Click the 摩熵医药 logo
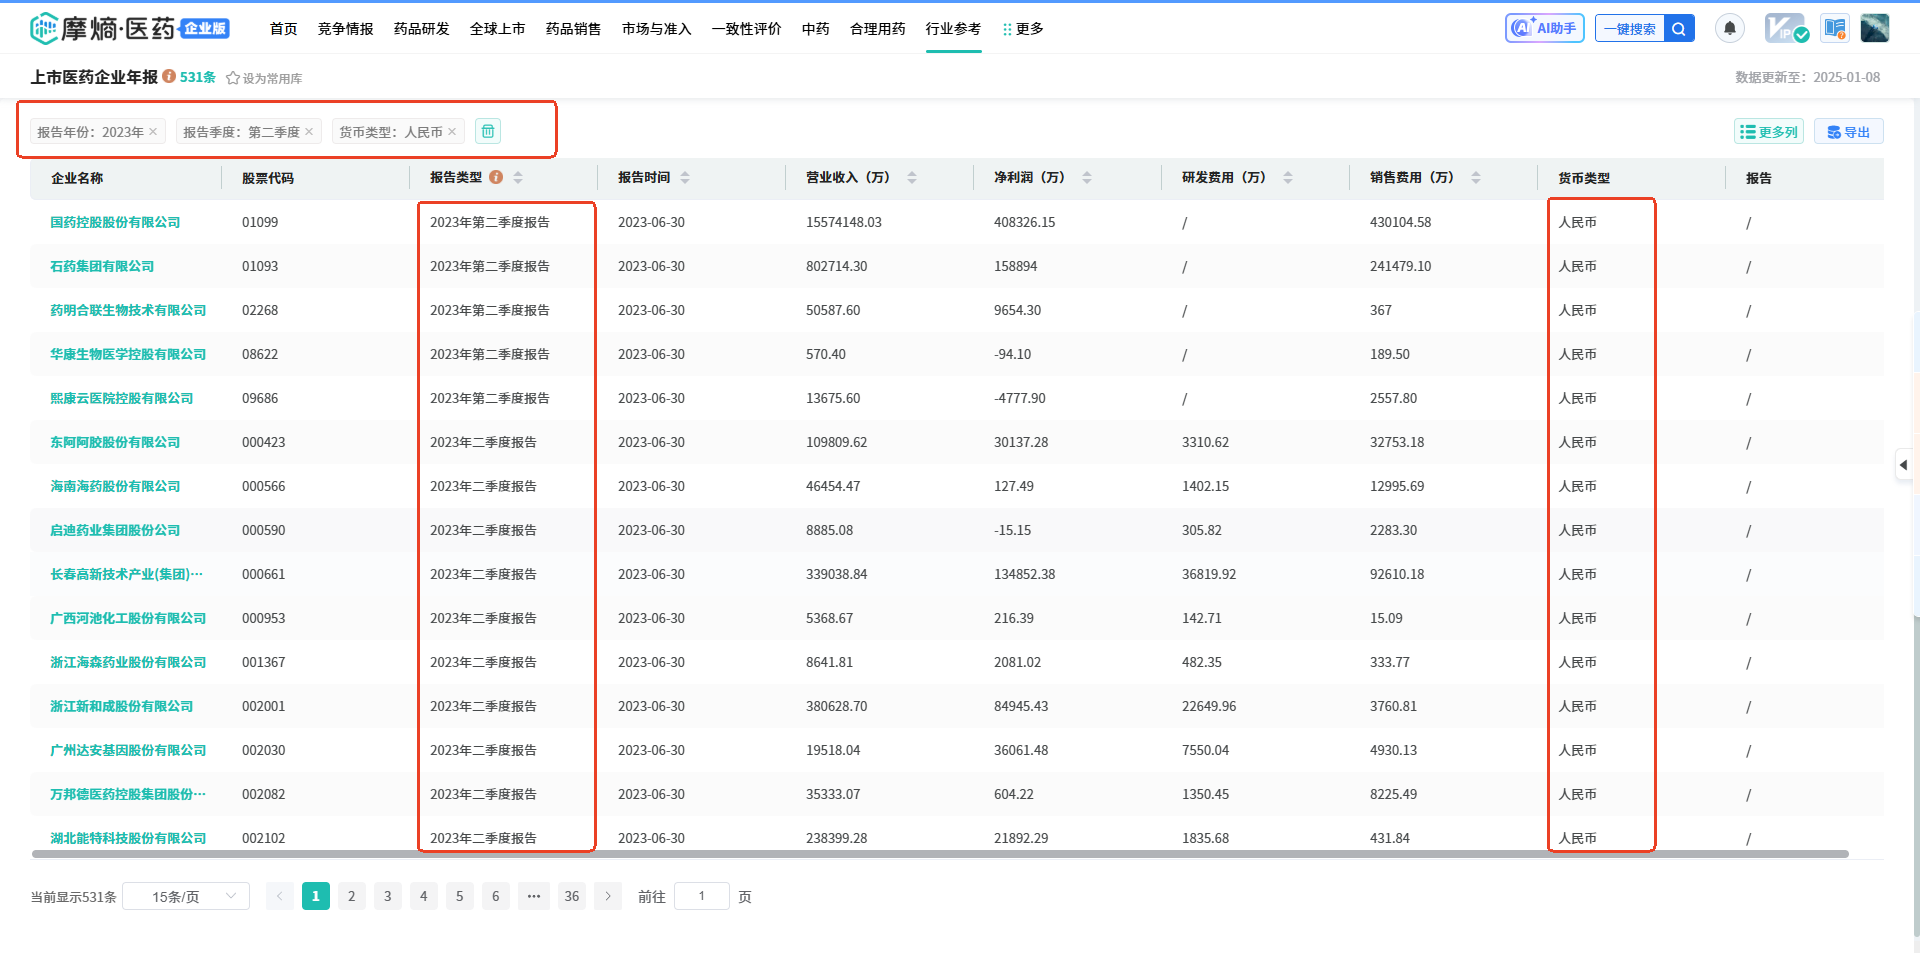The image size is (1920, 953). pyautogui.click(x=130, y=29)
